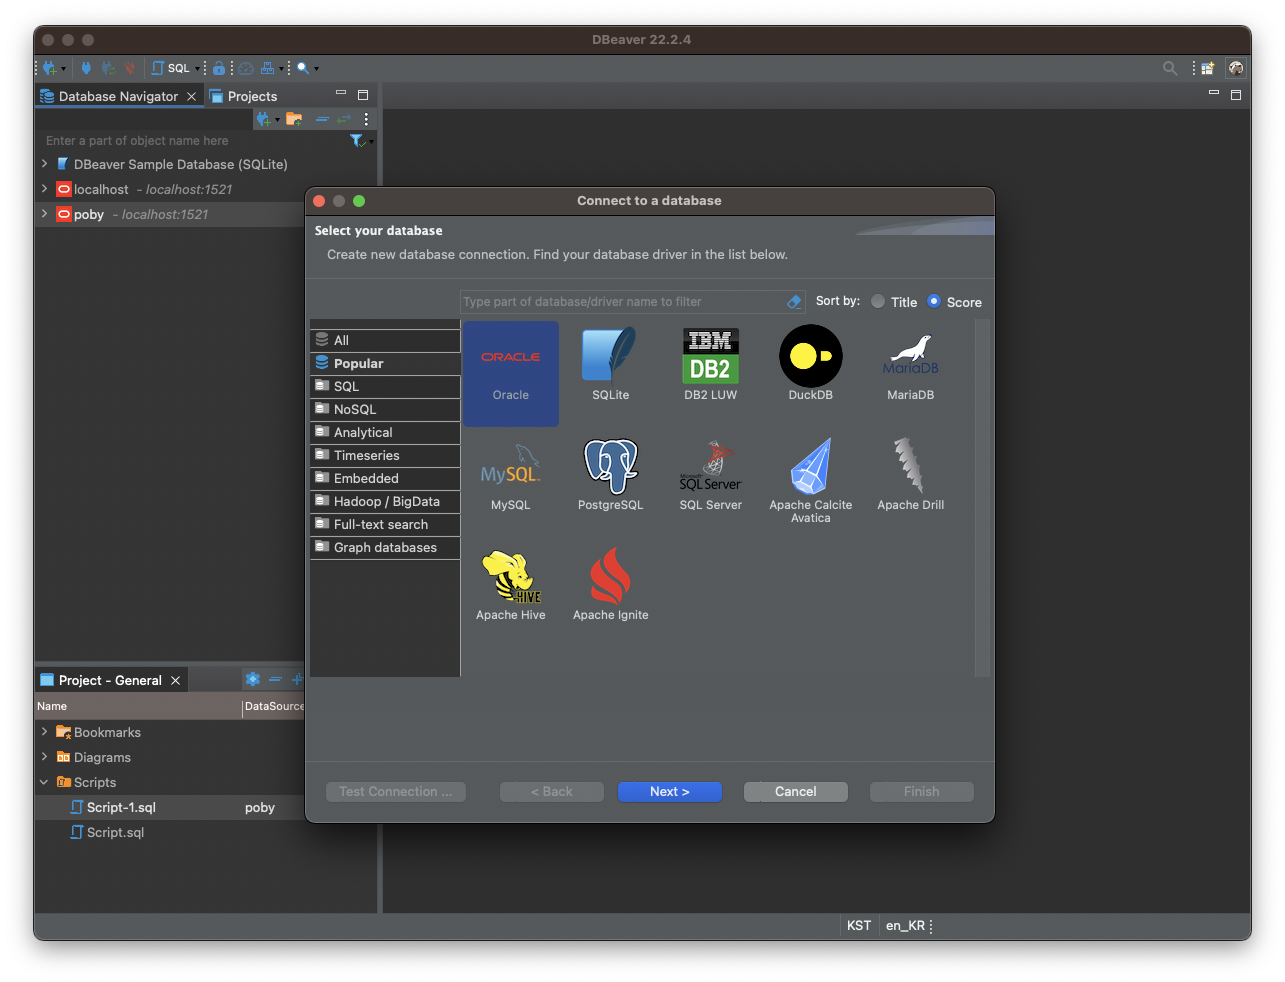Select the DuckDB driver icon
The height and width of the screenshot is (982, 1285).
pos(811,356)
